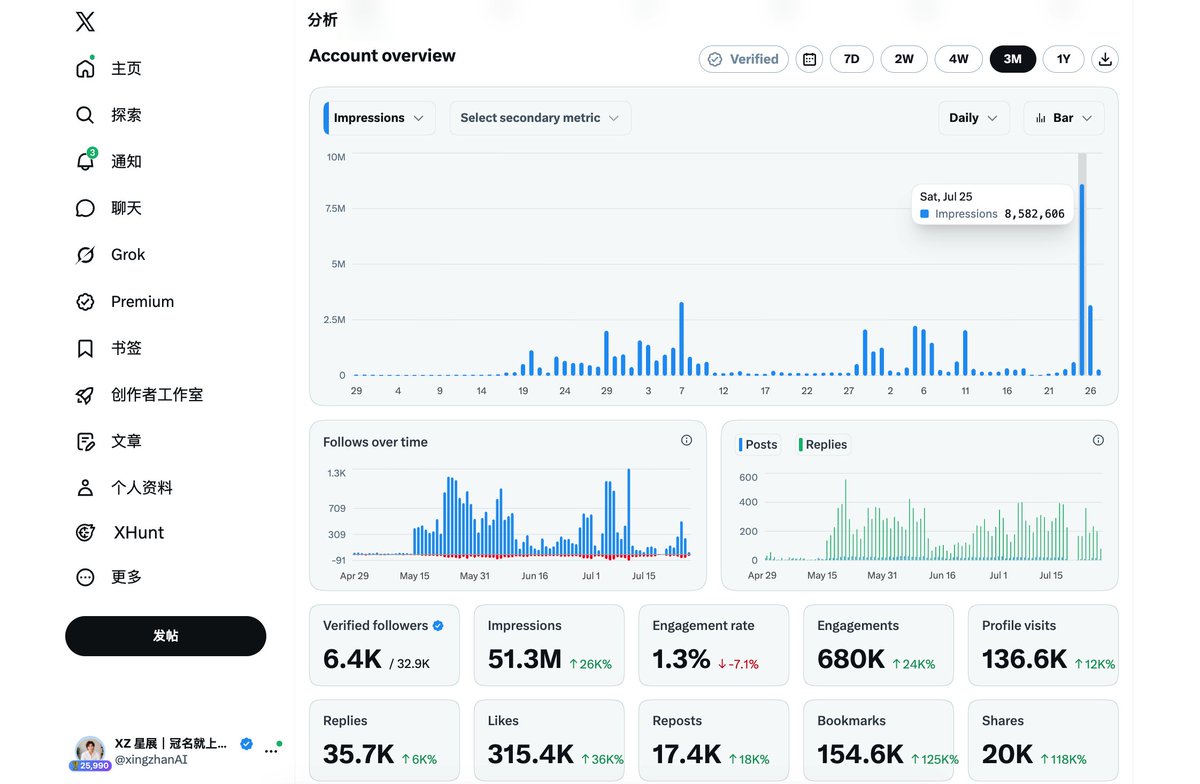Image resolution: width=1200 pixels, height=784 pixels.
Task: Click the Shares 20K stat card
Action: 1043,741
